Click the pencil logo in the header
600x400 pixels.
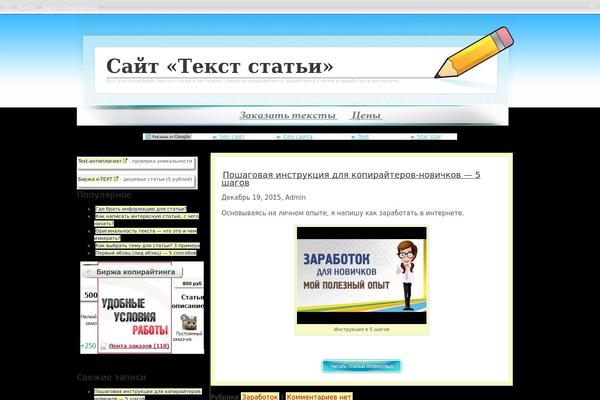[474, 53]
